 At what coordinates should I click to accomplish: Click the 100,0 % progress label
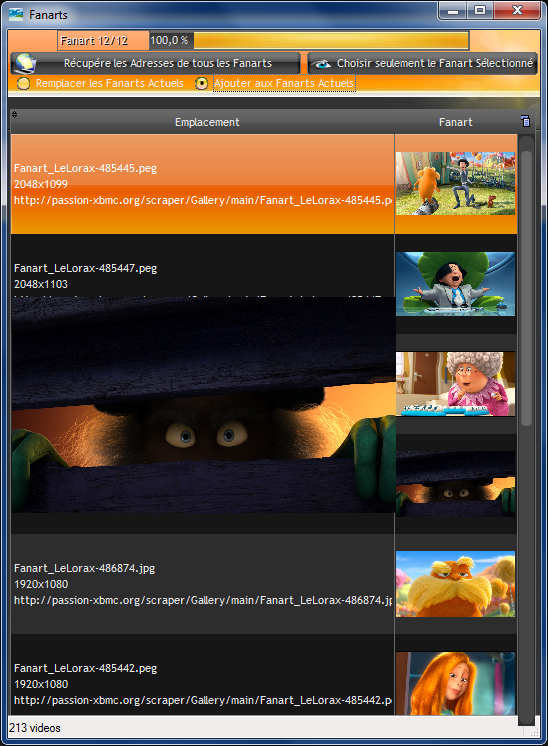[x=169, y=40]
